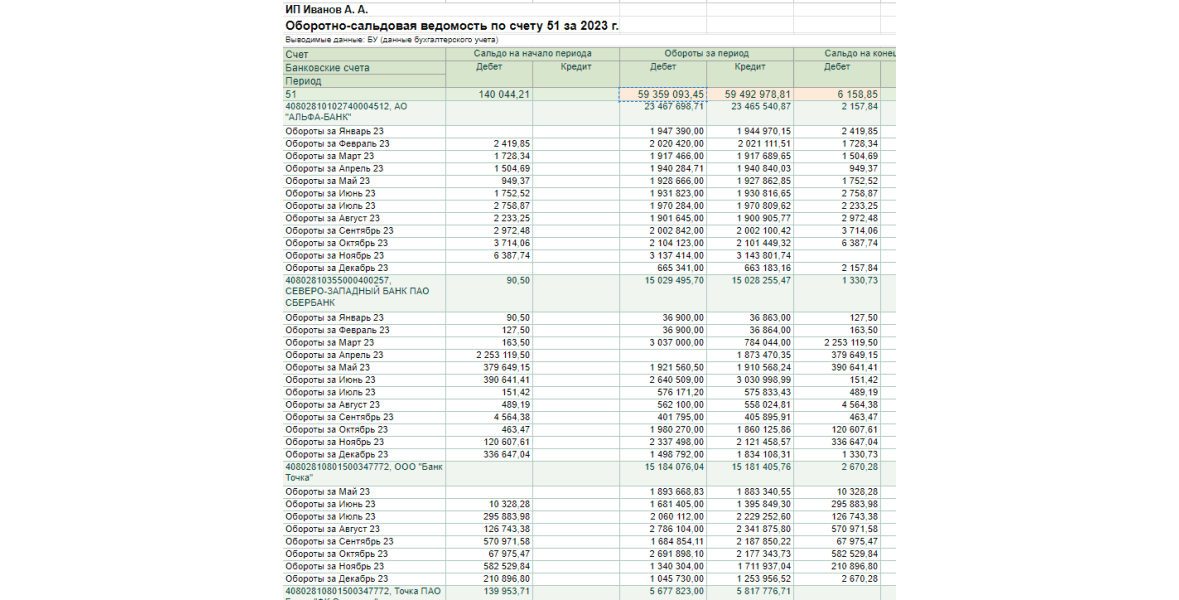Select the cell '2 021 111,51'

coord(750,144)
